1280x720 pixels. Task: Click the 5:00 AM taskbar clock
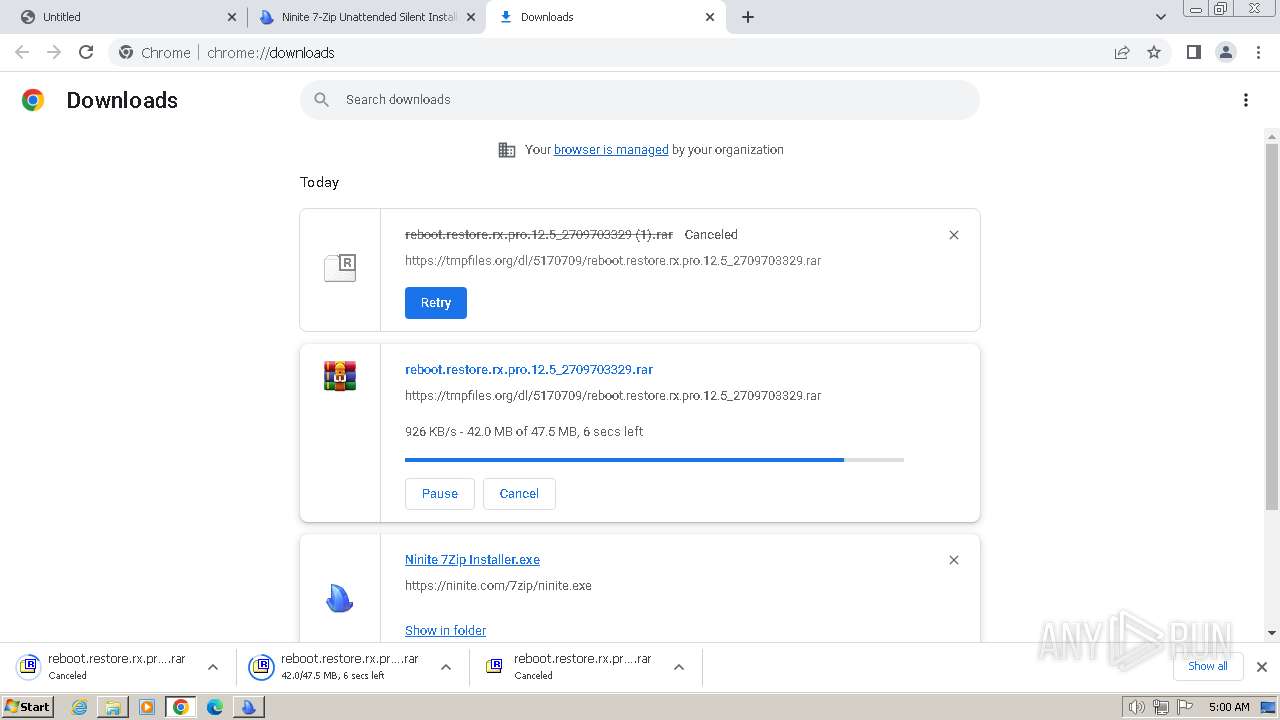[1229, 707]
